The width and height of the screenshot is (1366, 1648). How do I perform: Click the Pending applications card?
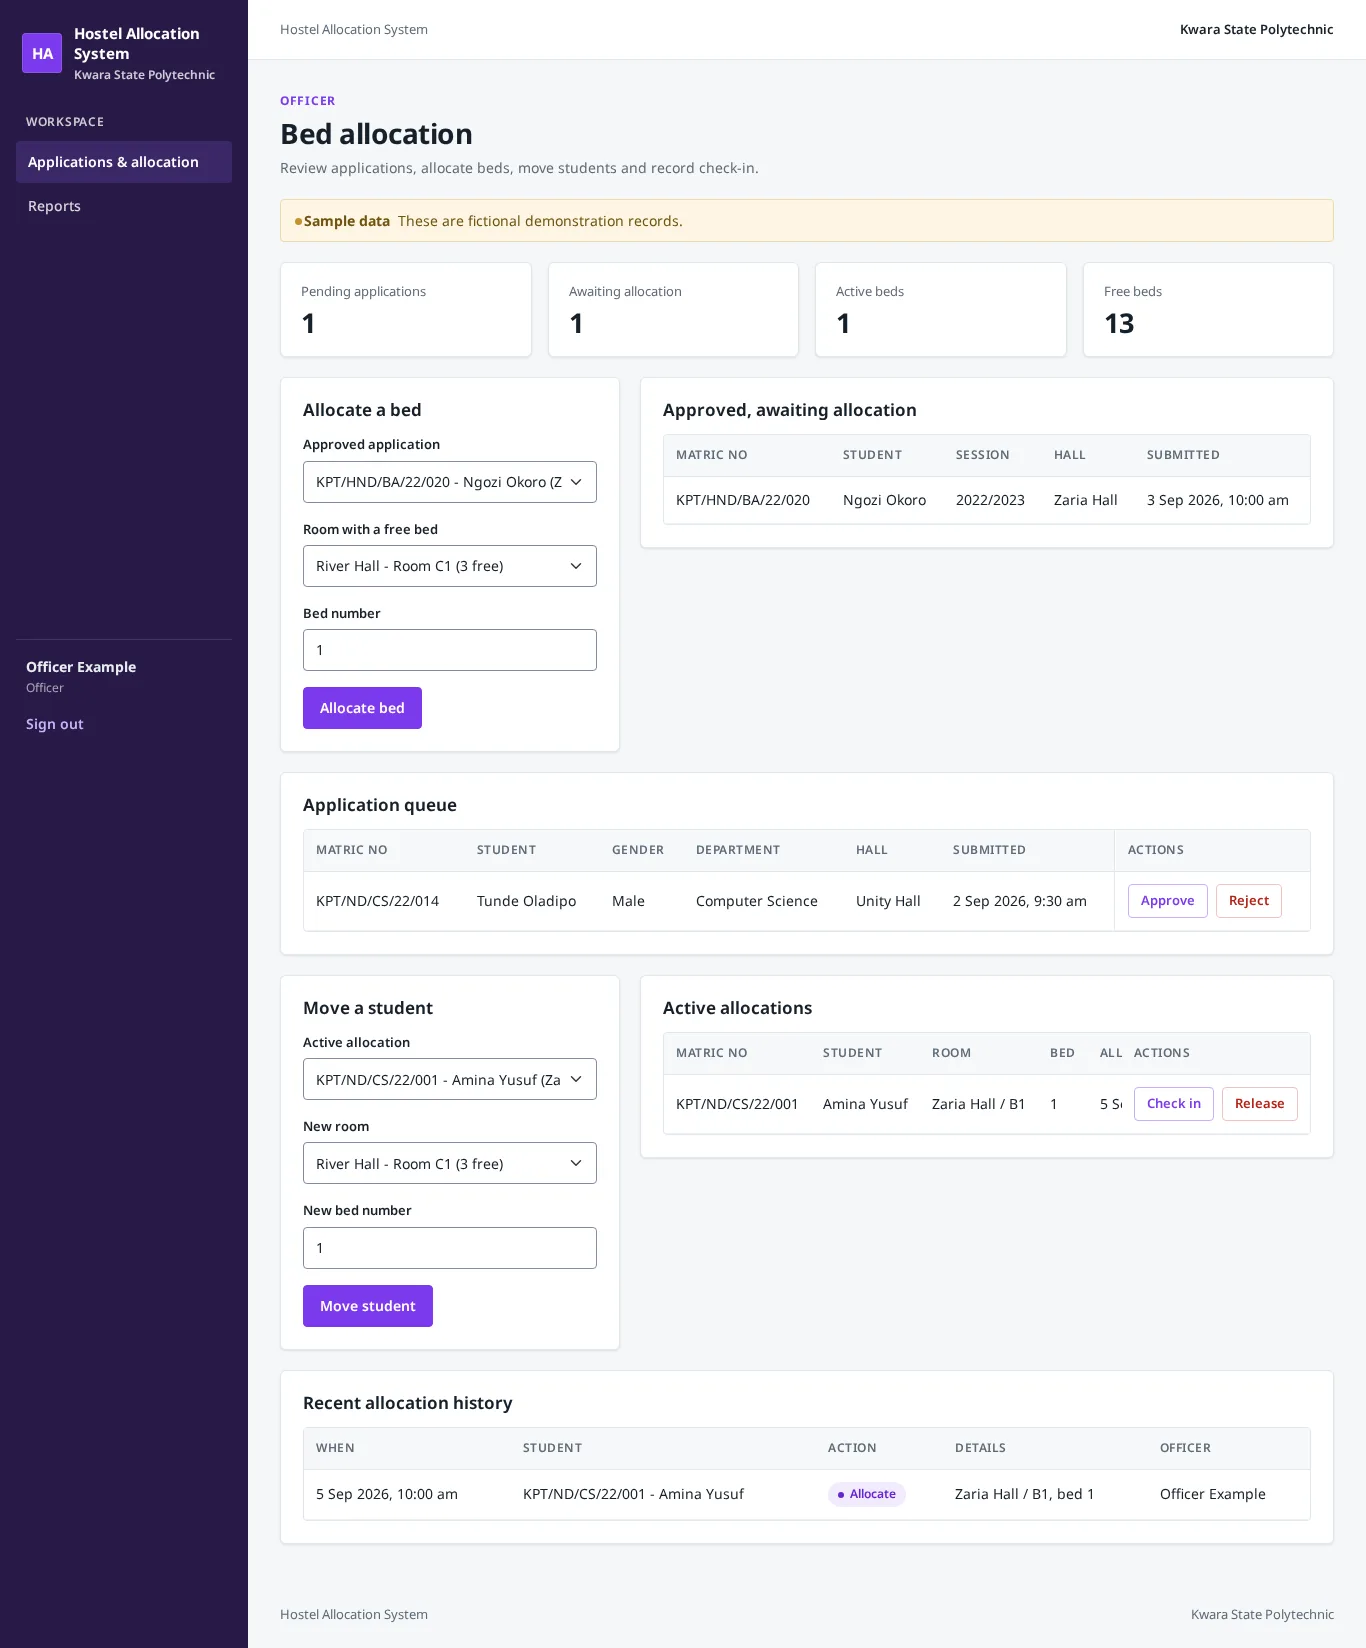tap(406, 310)
